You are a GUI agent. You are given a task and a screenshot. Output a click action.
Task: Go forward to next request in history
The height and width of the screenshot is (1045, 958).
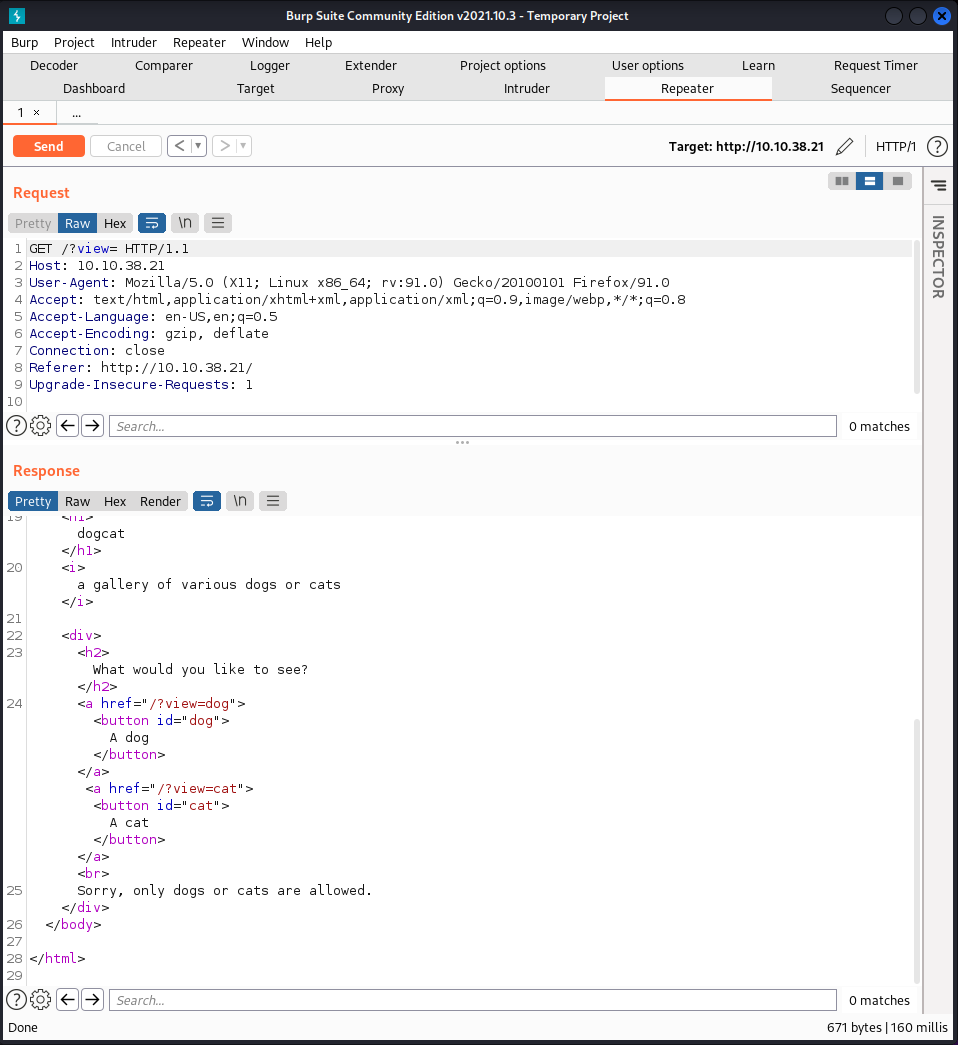click(225, 146)
